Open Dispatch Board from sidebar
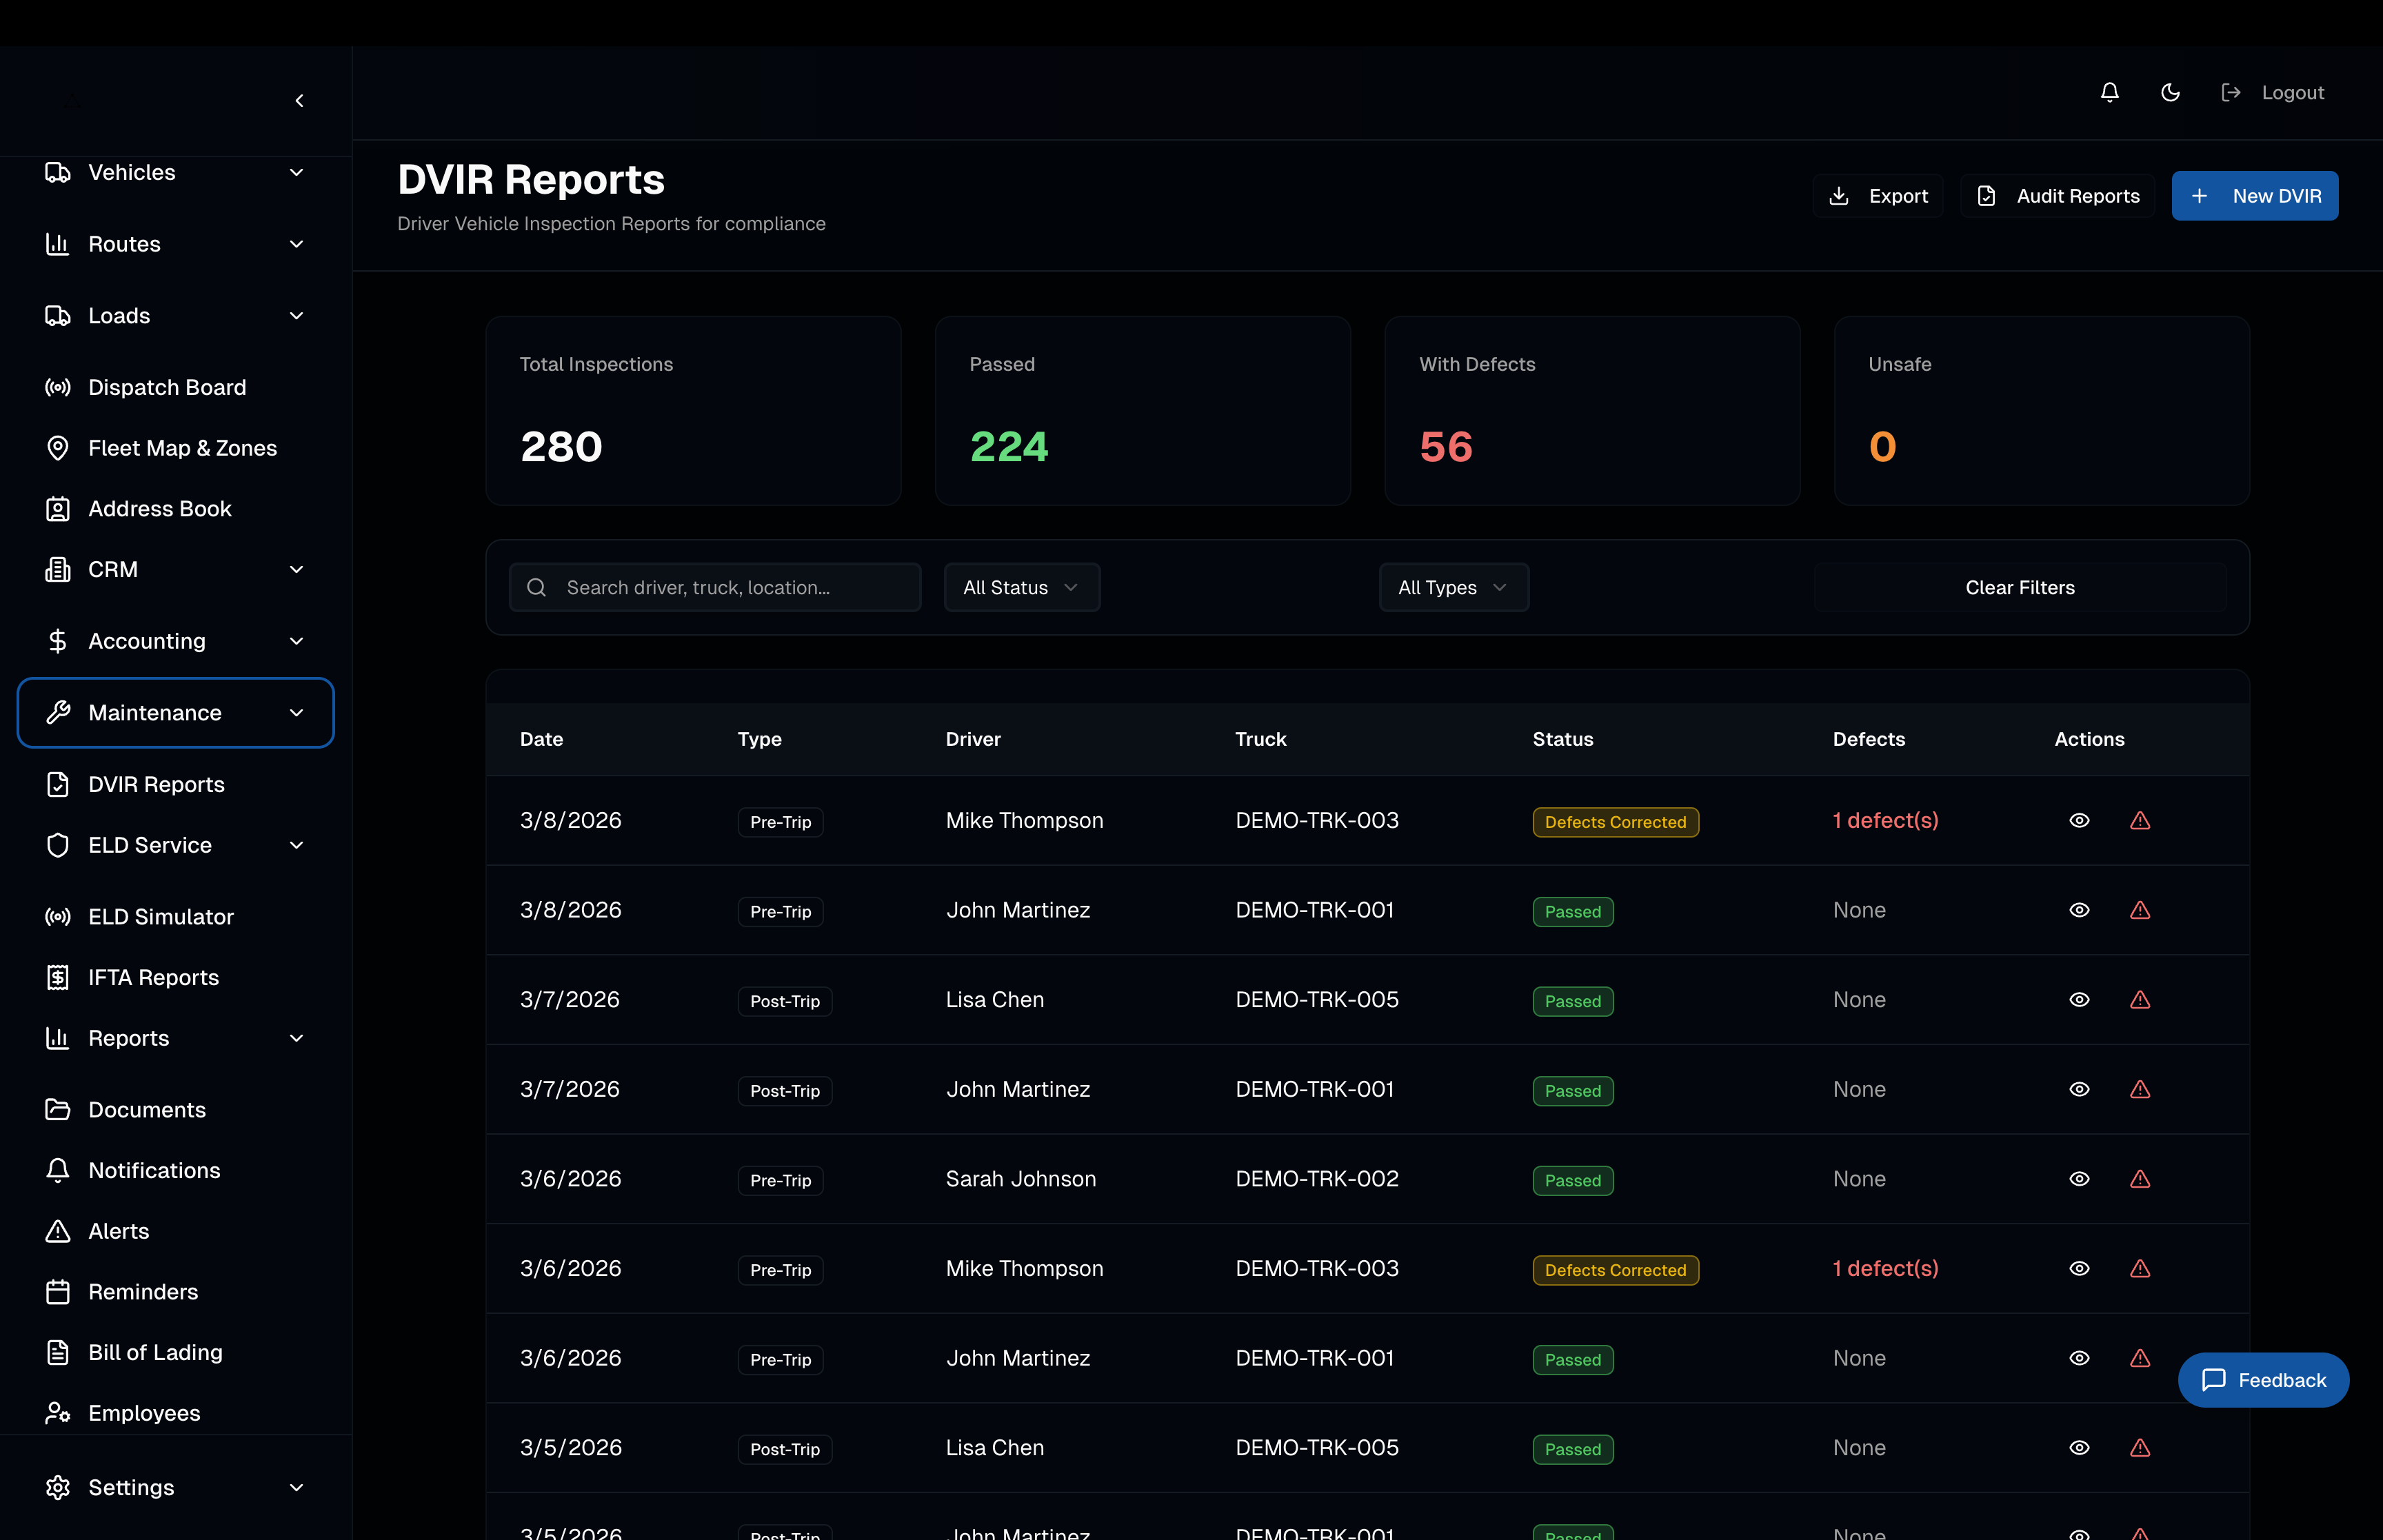 click(166, 387)
